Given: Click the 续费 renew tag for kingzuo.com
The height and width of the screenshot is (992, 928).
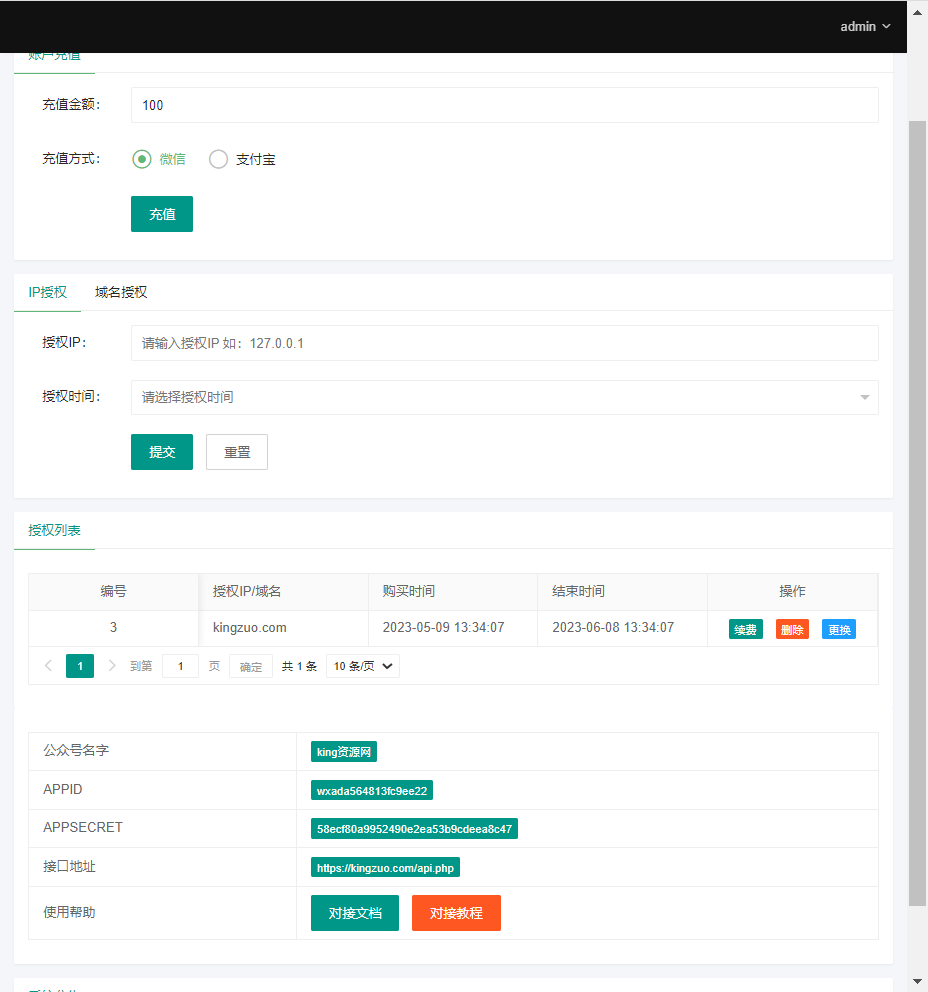Looking at the screenshot, I should tap(745, 629).
